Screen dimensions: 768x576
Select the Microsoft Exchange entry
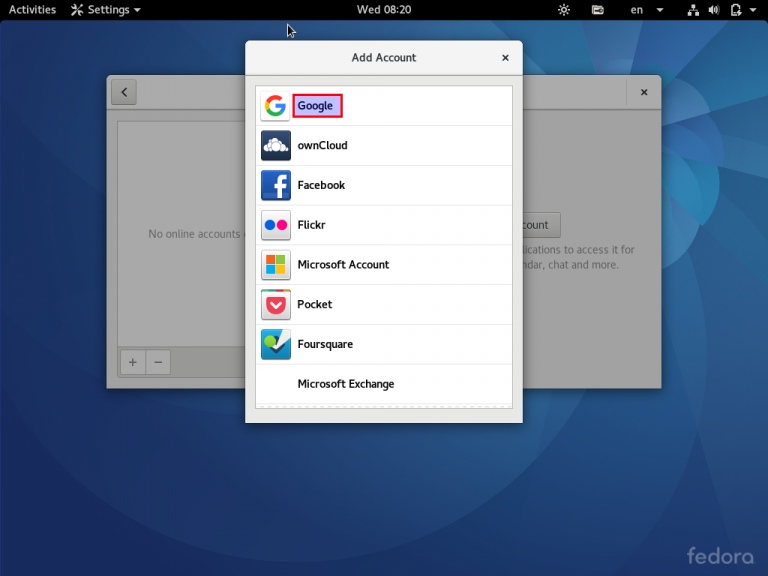point(384,384)
